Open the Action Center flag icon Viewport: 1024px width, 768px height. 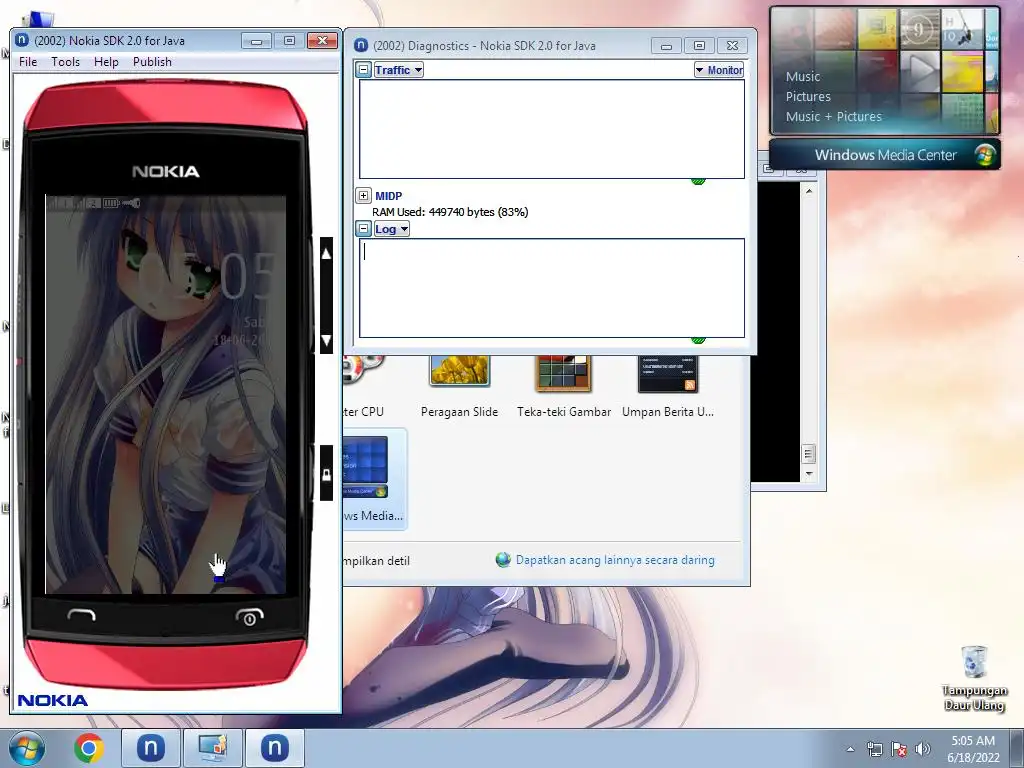899,749
